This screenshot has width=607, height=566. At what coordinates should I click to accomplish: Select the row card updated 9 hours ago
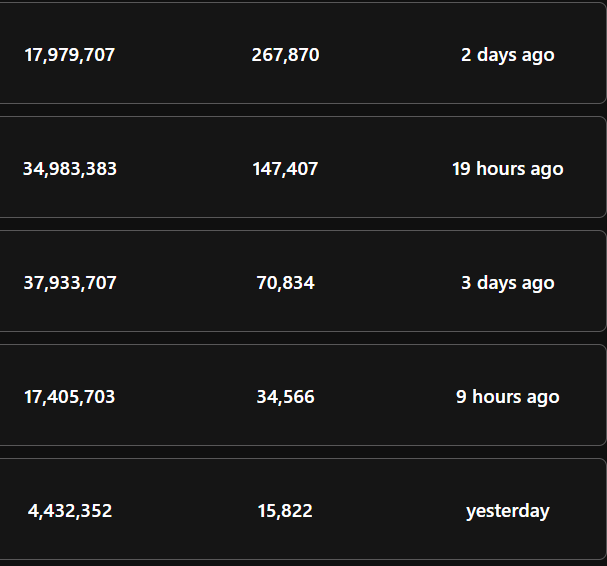[303, 395]
